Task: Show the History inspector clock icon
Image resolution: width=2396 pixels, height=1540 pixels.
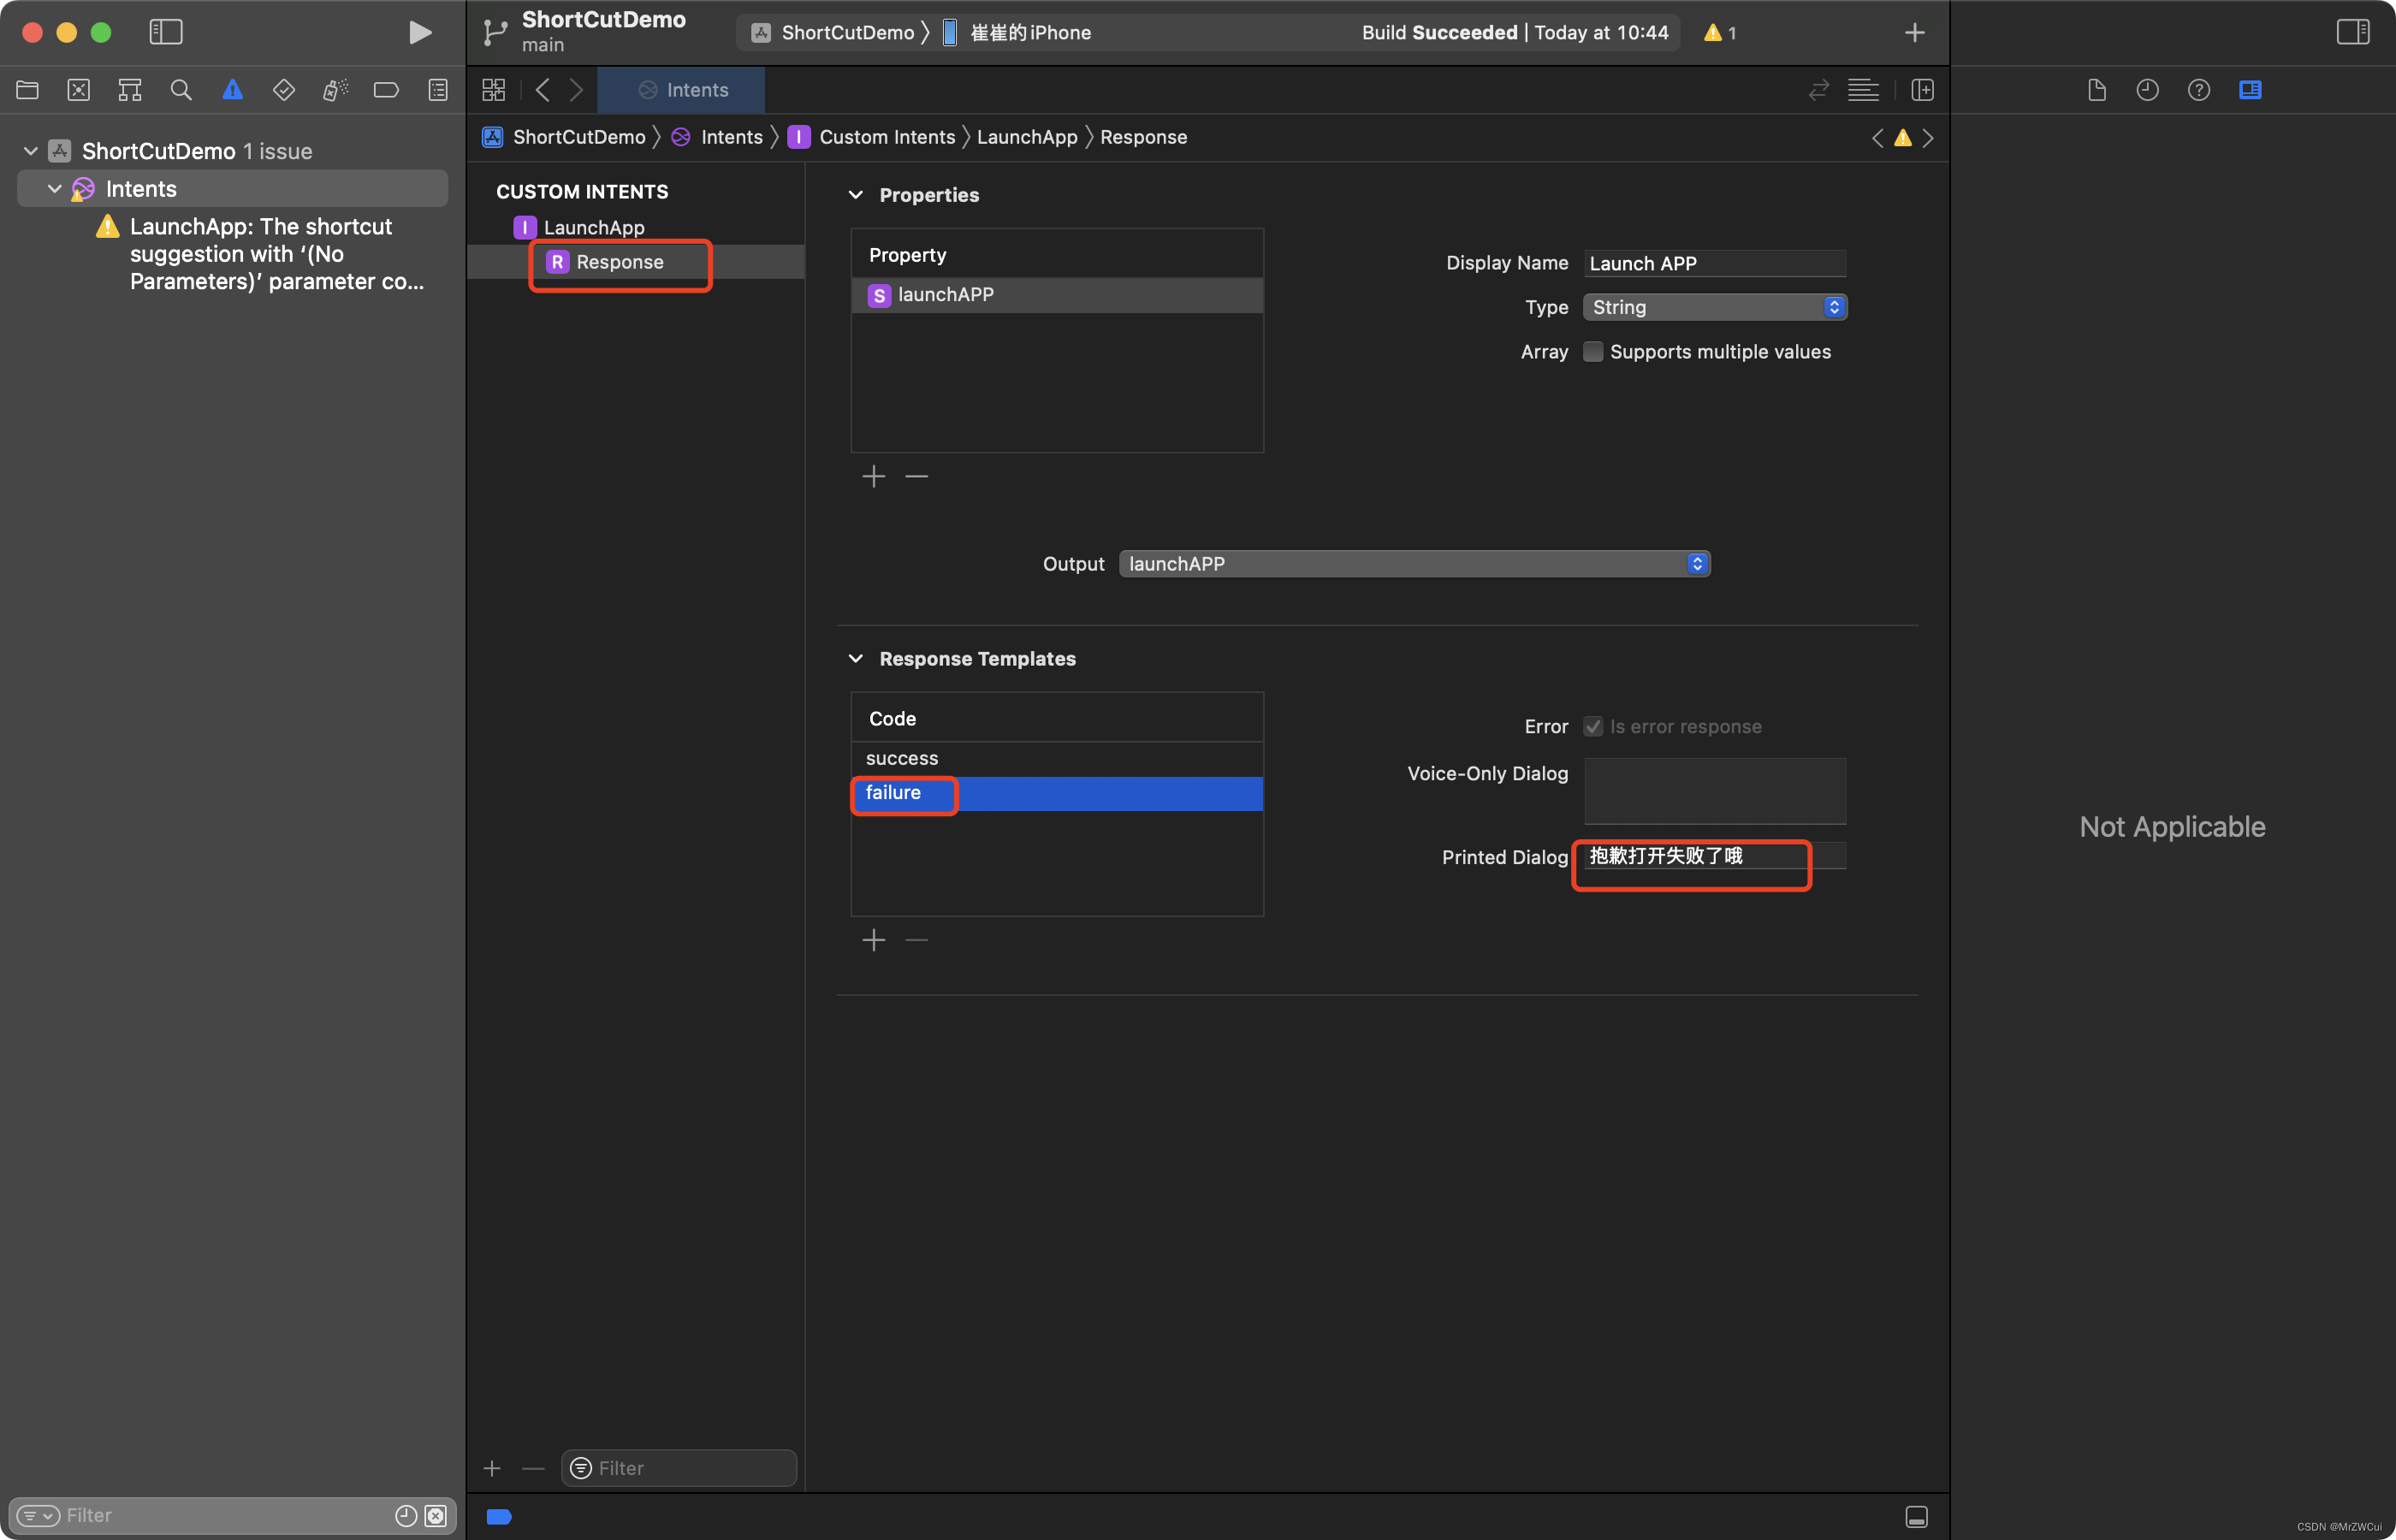Action: (2148, 90)
